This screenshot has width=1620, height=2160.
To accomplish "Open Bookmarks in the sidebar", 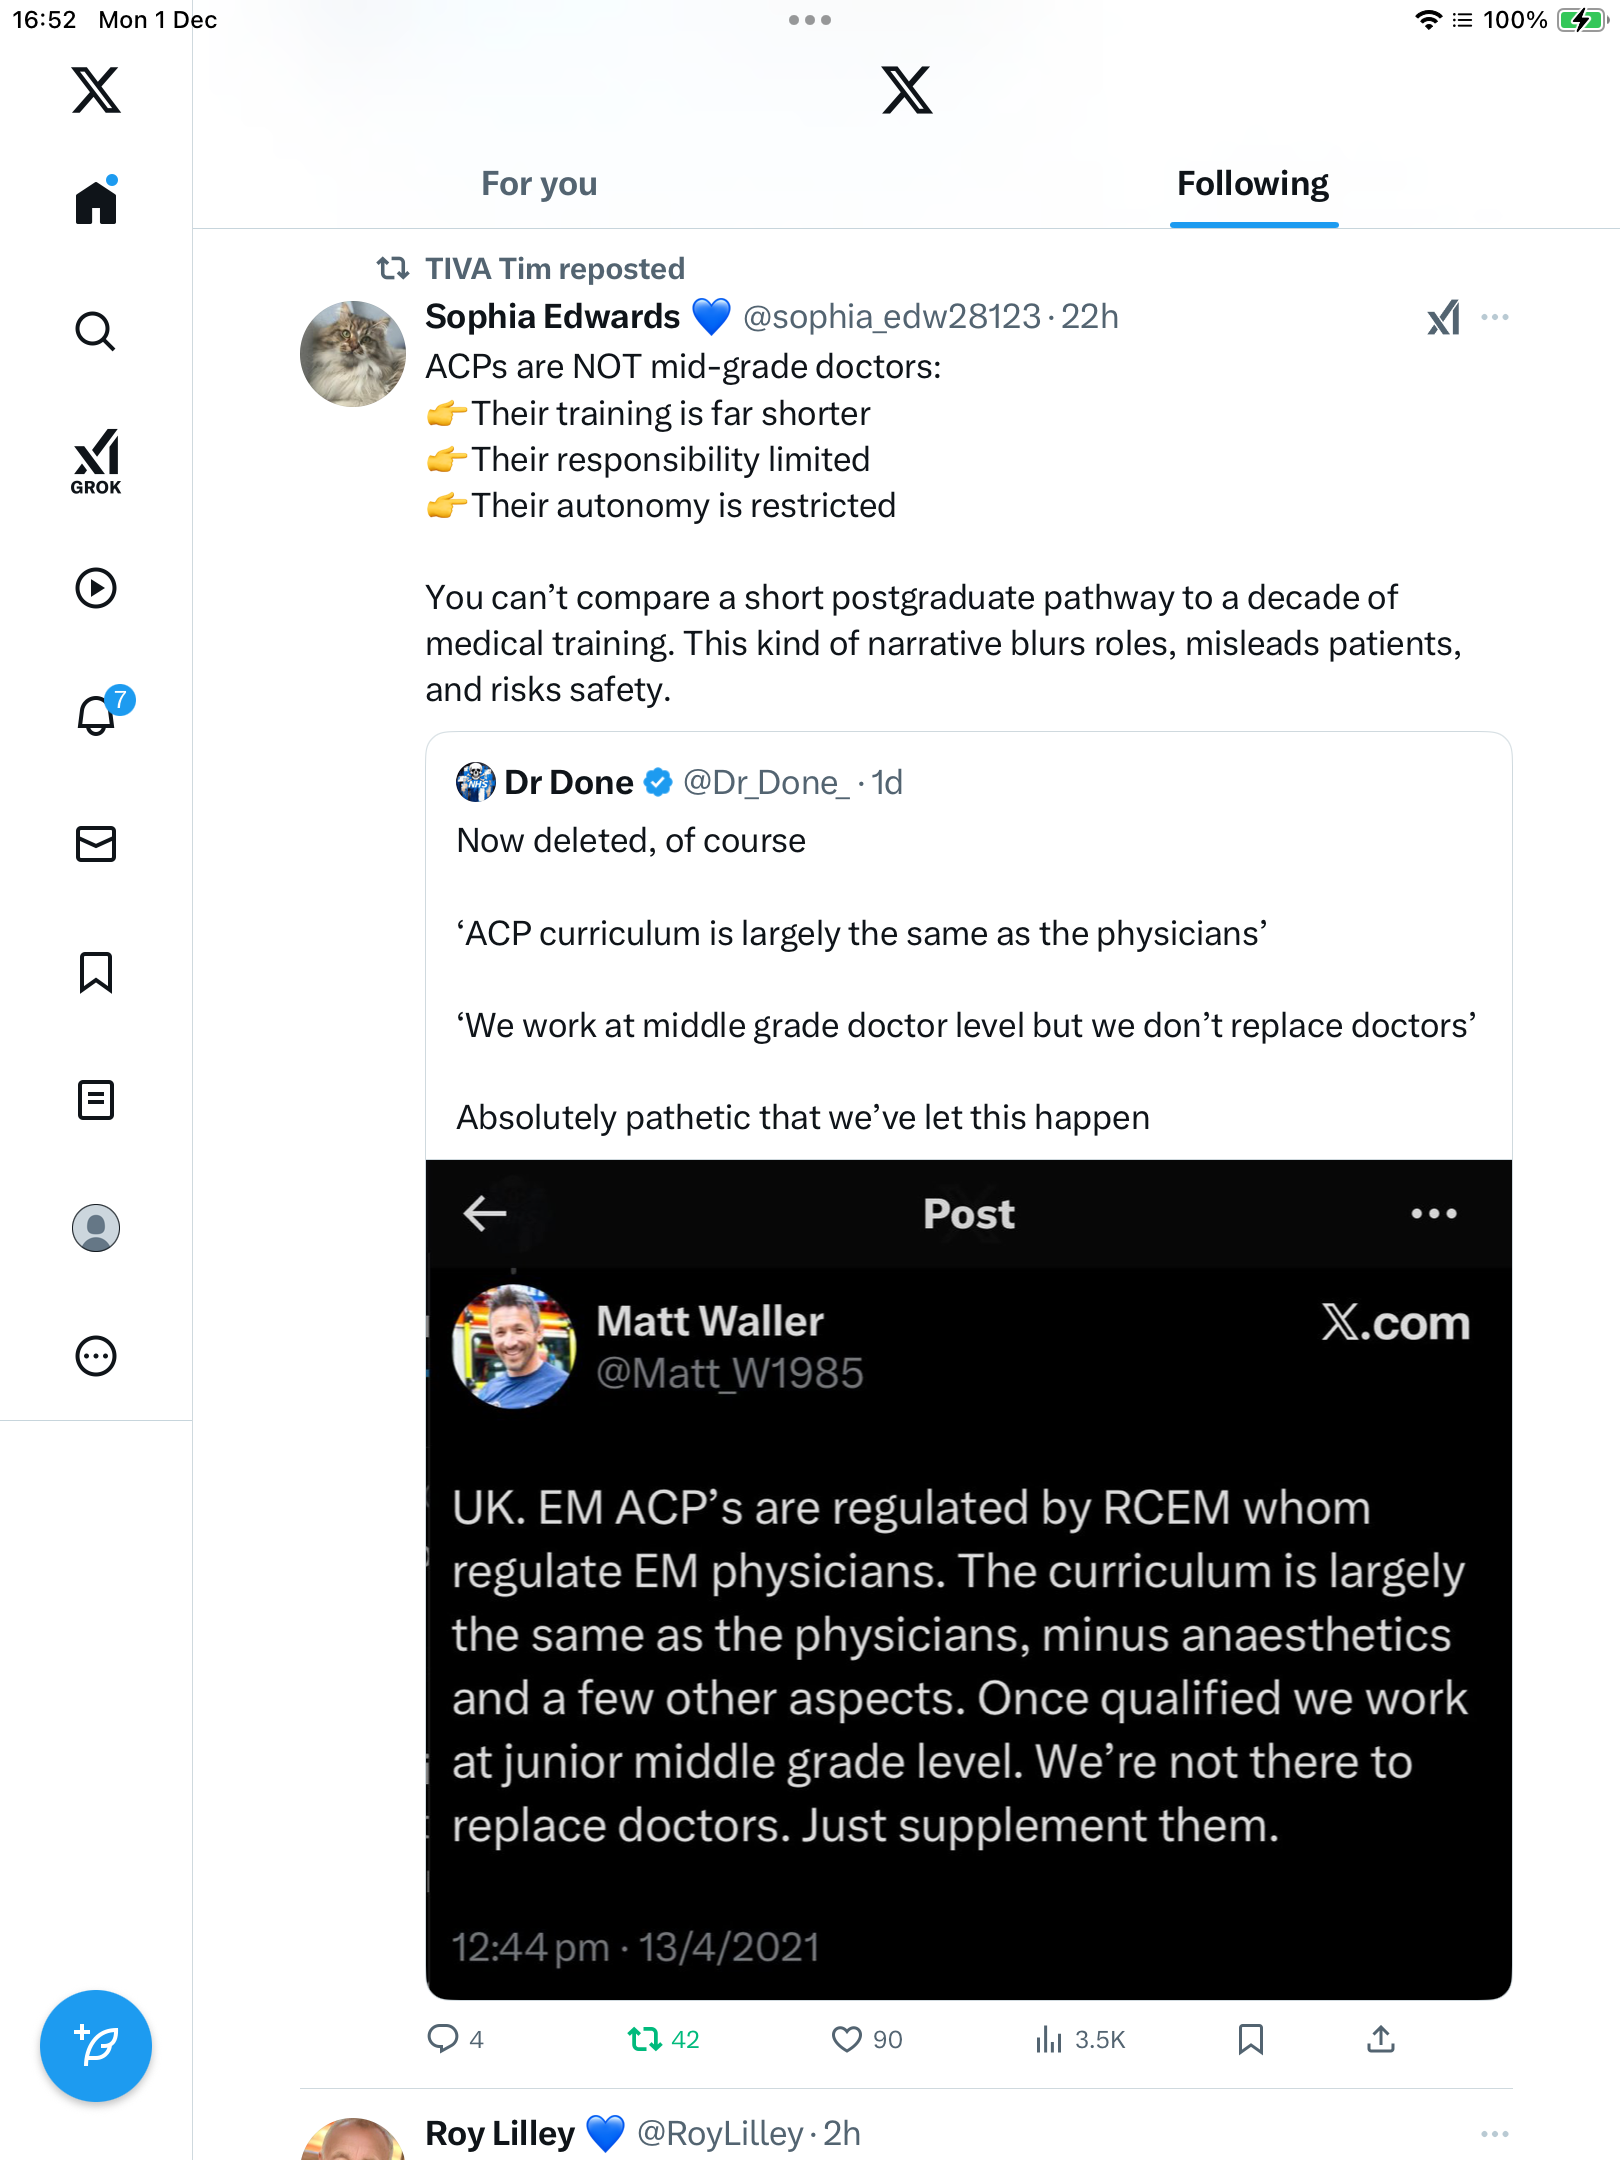I will point(96,972).
